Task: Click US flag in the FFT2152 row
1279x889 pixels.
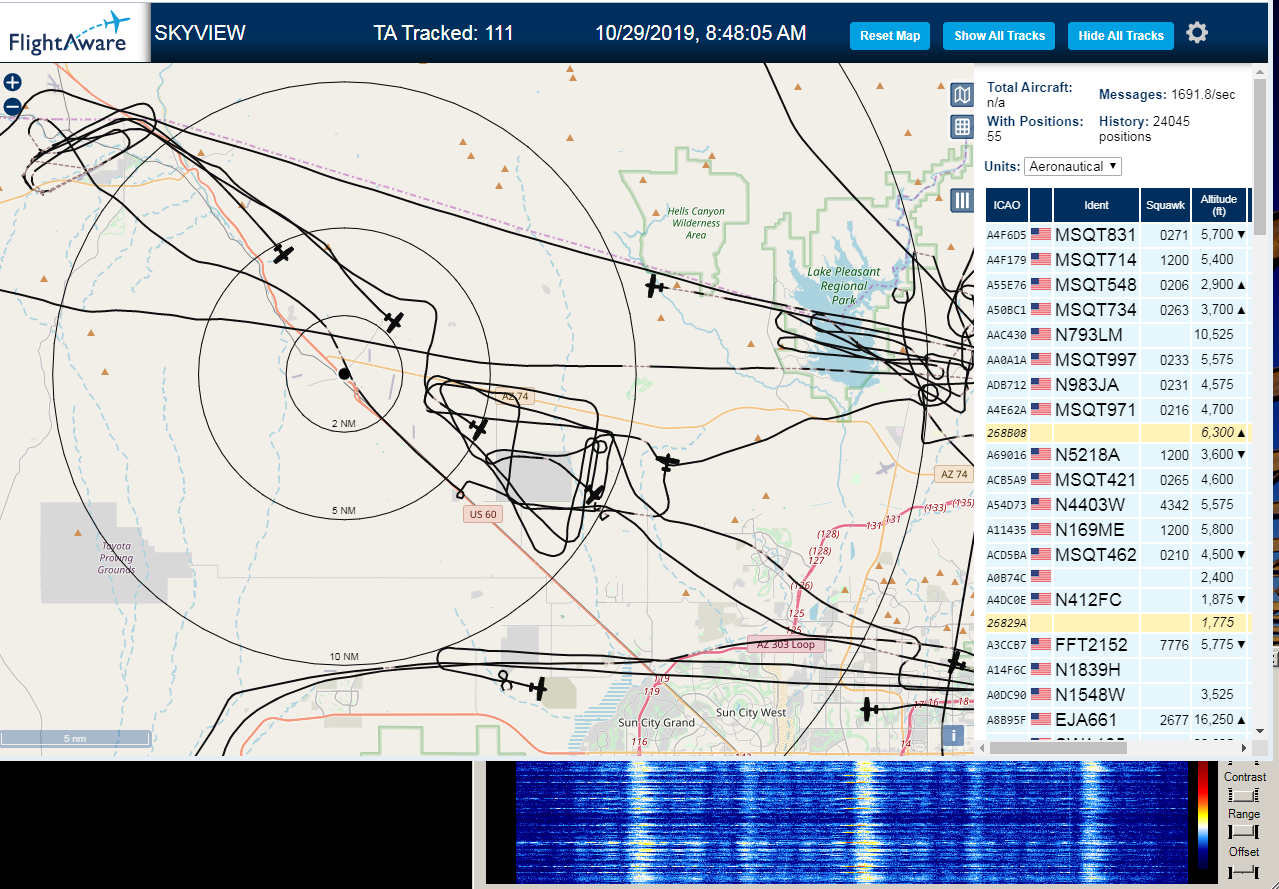Action: (x=1041, y=645)
